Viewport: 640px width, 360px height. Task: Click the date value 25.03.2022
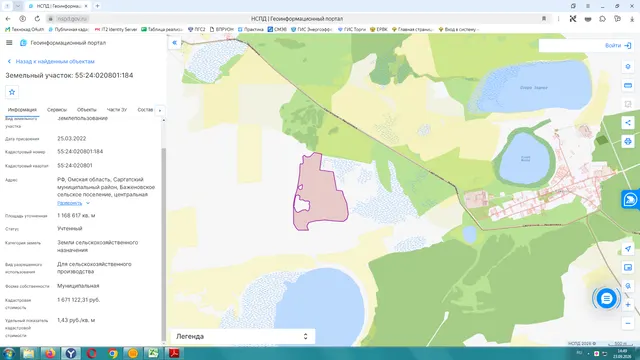pyautogui.click(x=71, y=139)
